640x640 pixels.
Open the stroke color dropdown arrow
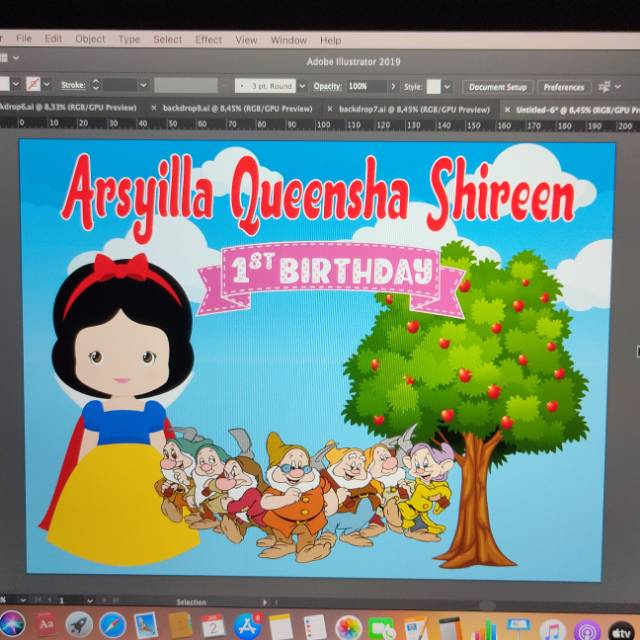click(x=47, y=84)
